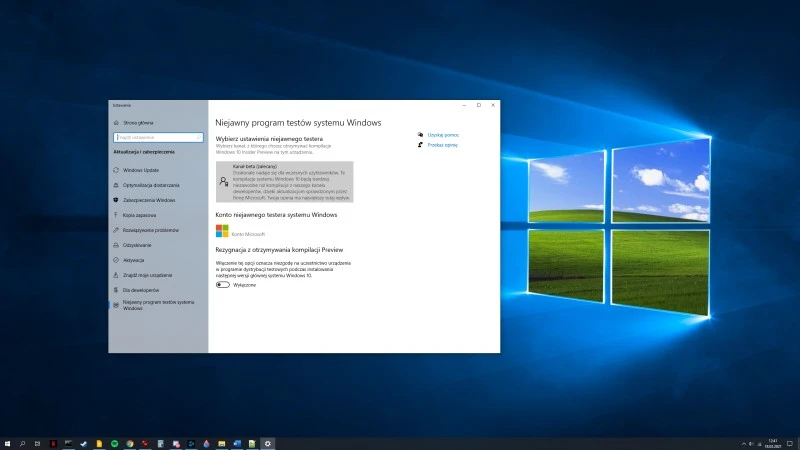Close the Ustawienia window
The image size is (800, 450).
tap(493, 105)
